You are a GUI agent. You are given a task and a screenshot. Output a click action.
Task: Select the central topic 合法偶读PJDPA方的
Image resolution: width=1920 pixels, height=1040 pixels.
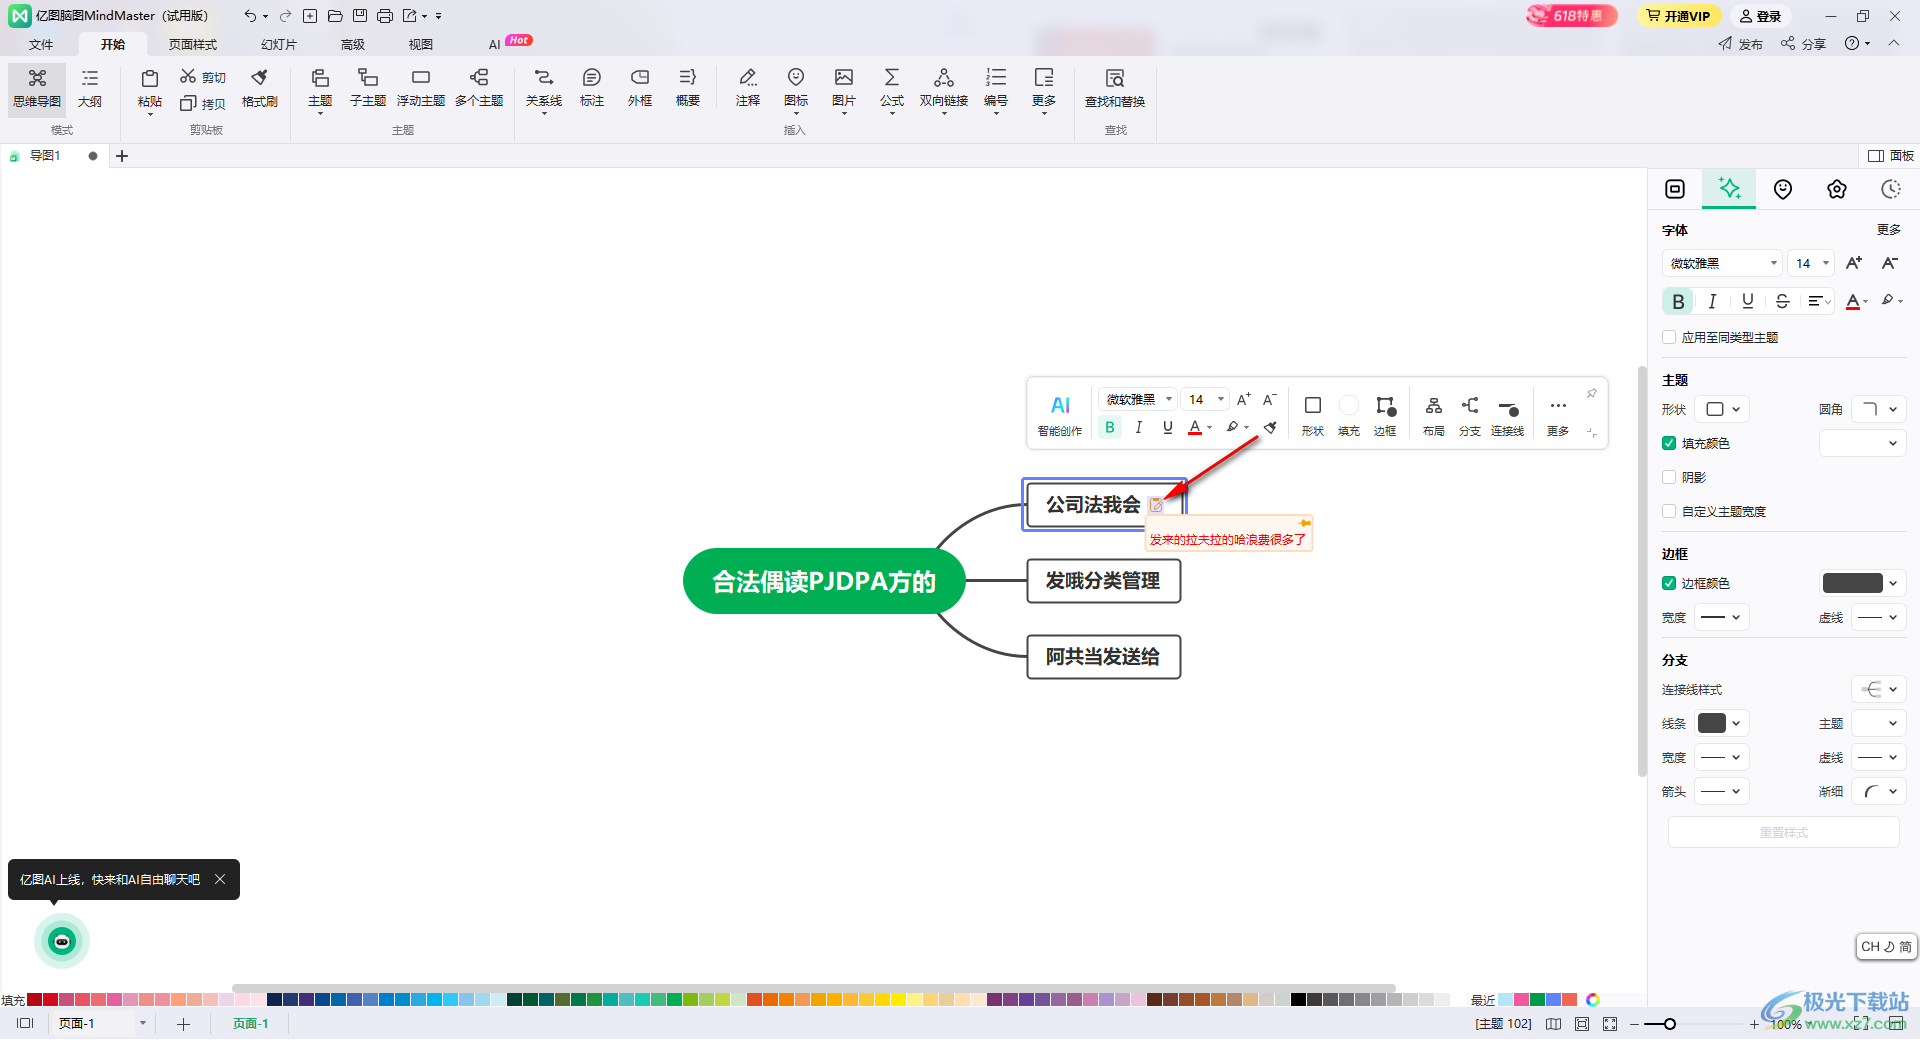pyautogui.click(x=824, y=581)
